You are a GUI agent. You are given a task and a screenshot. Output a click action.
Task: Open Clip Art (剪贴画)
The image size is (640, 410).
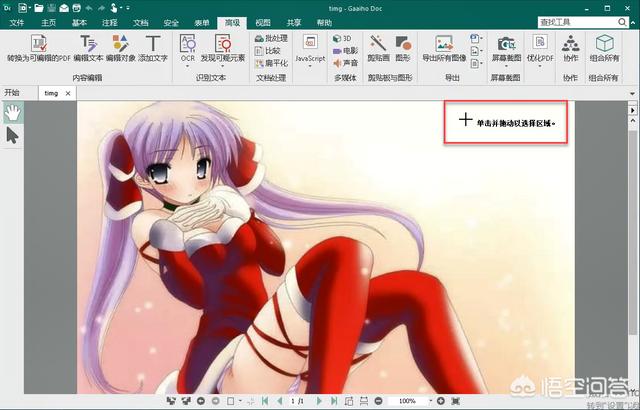pyautogui.click(x=378, y=49)
